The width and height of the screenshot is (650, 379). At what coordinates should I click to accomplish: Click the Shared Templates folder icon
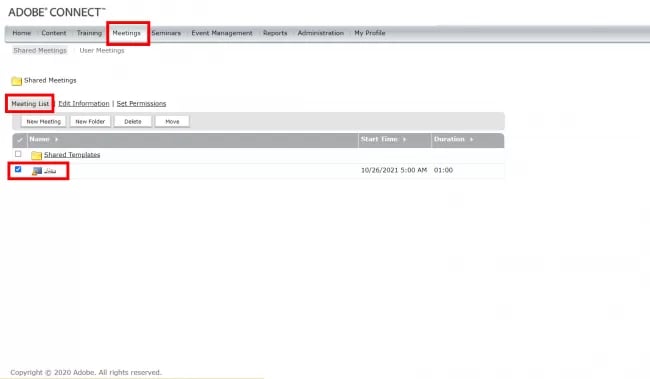(36, 155)
